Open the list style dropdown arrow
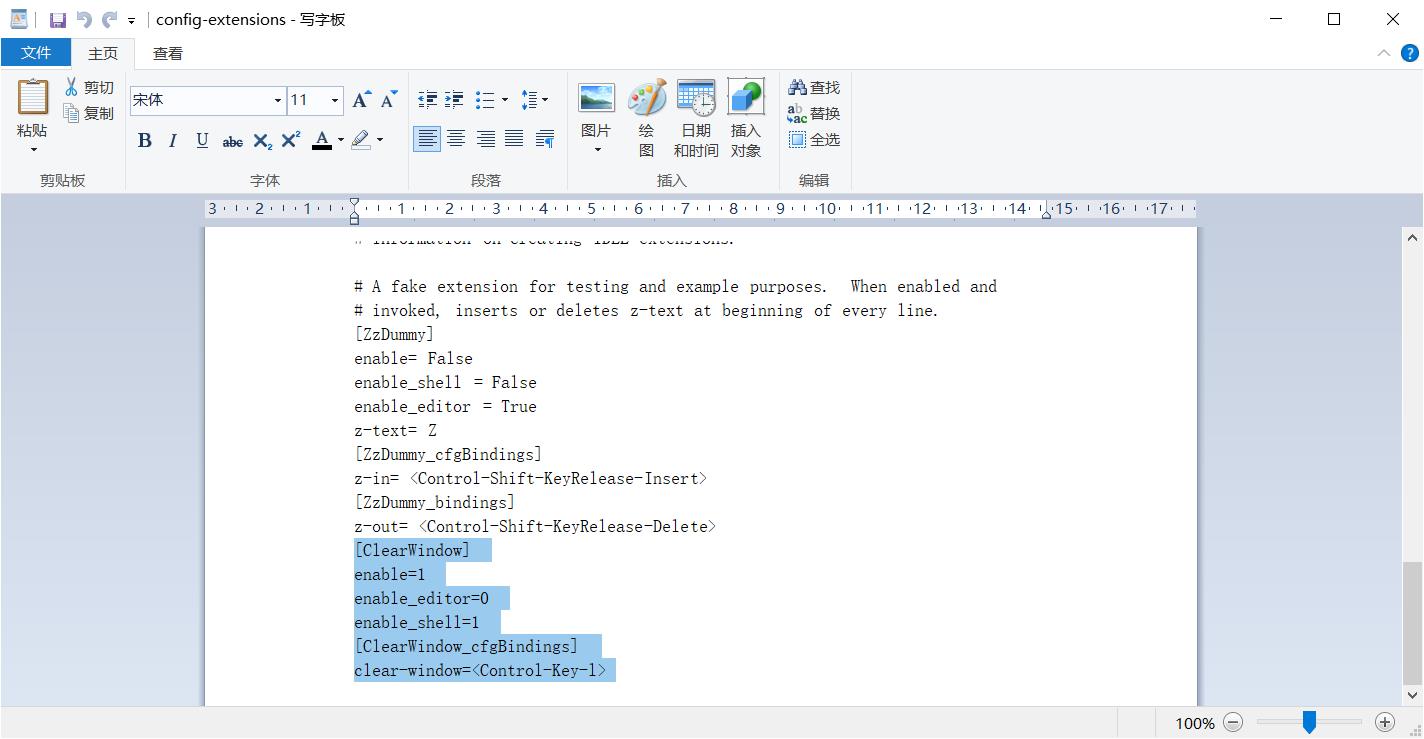The image size is (1424, 739). [x=504, y=99]
